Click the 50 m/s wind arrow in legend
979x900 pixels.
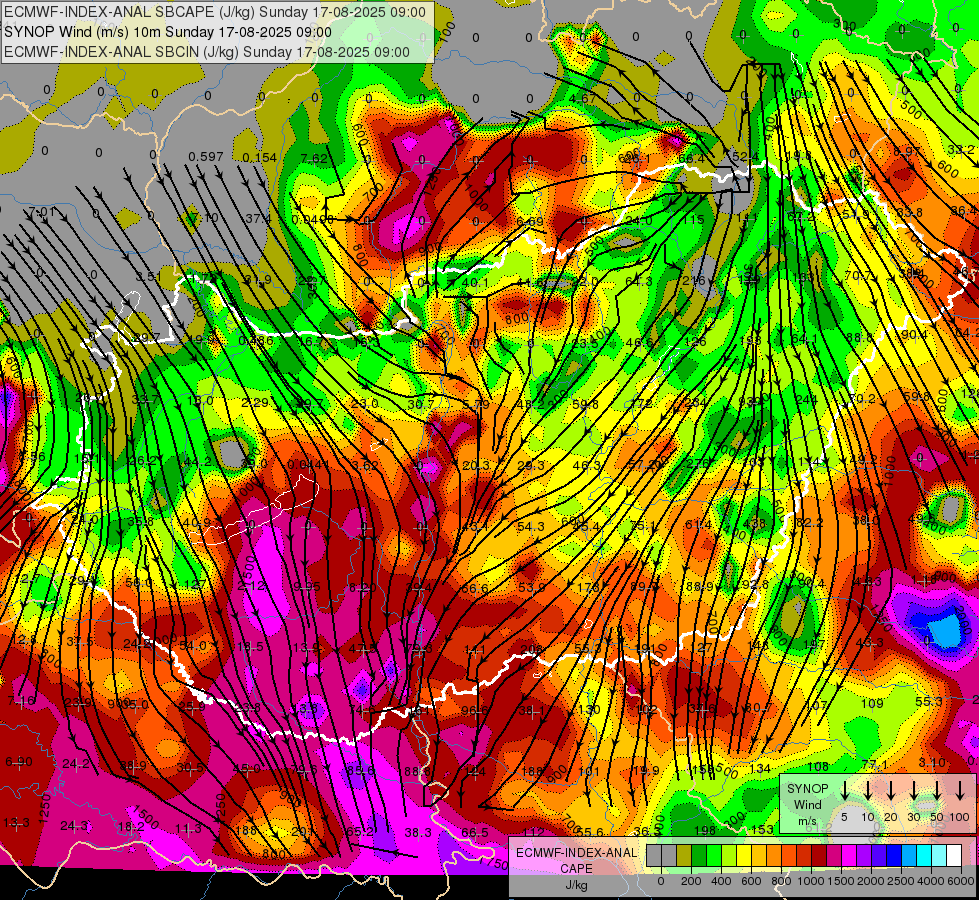coord(937,791)
